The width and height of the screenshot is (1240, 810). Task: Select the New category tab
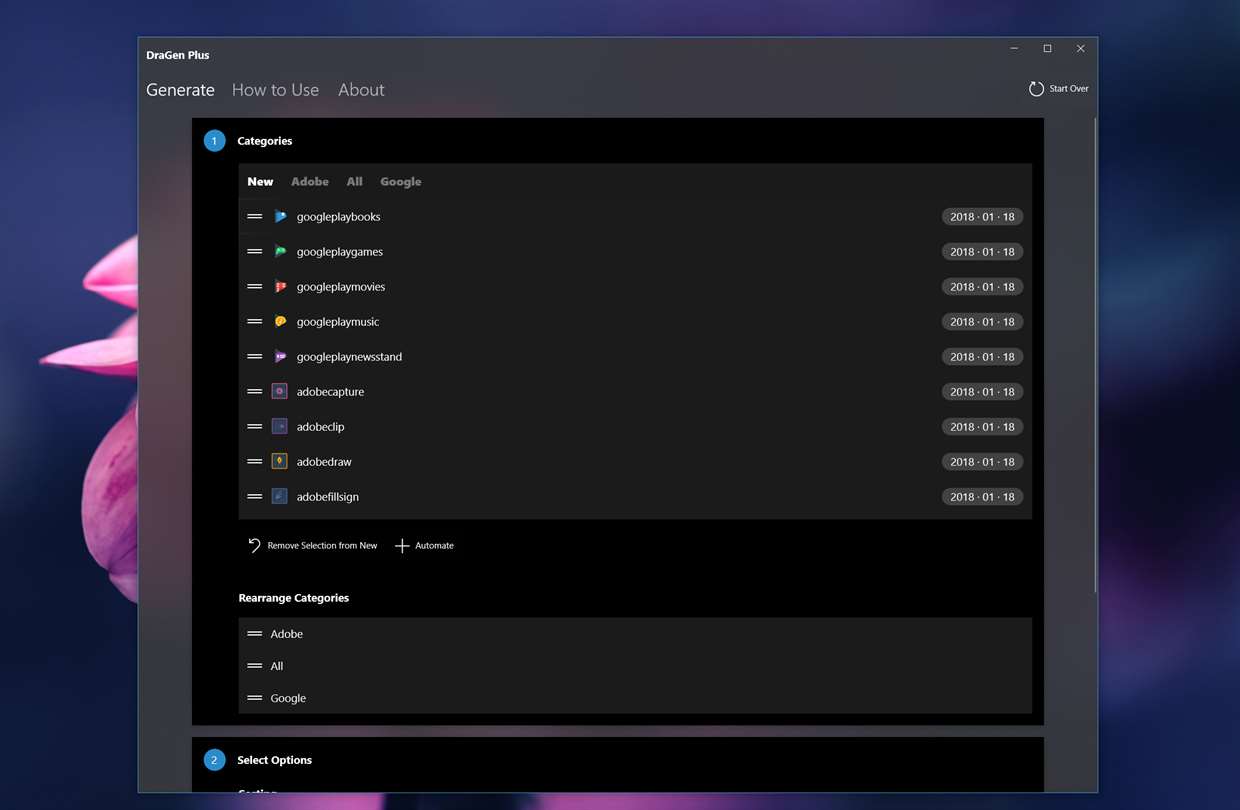[260, 182]
